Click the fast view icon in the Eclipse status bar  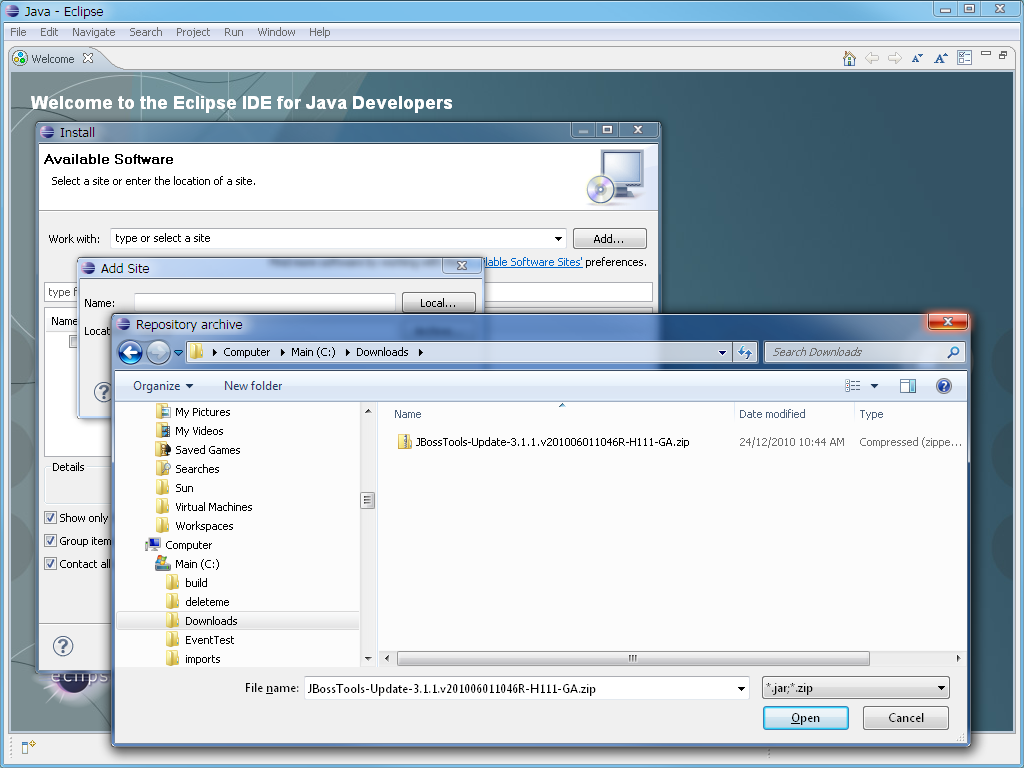pyautogui.click(x=29, y=747)
